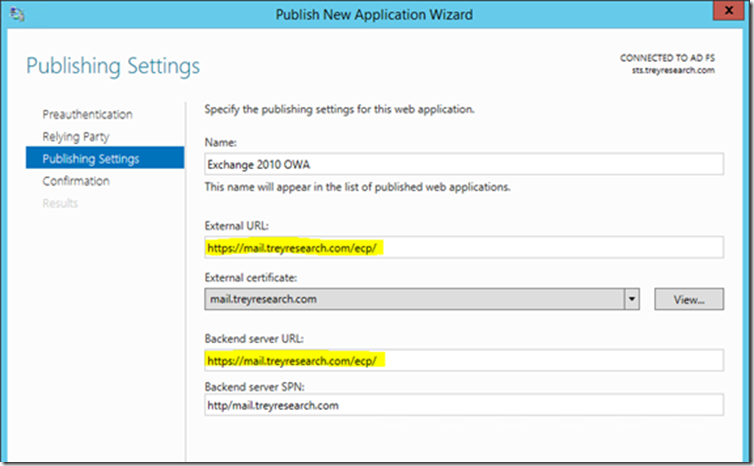The image size is (754, 466).
Task: Go to the Preauthentication step
Action: 88,114
